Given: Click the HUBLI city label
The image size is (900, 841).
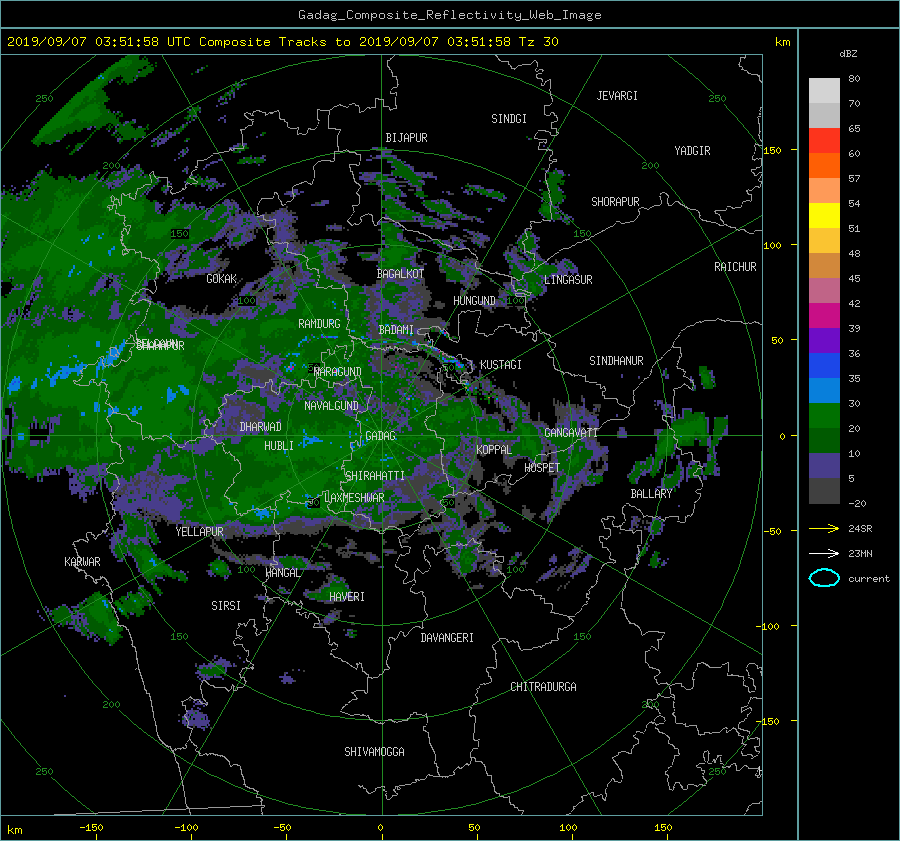Looking at the screenshot, I should [279, 446].
